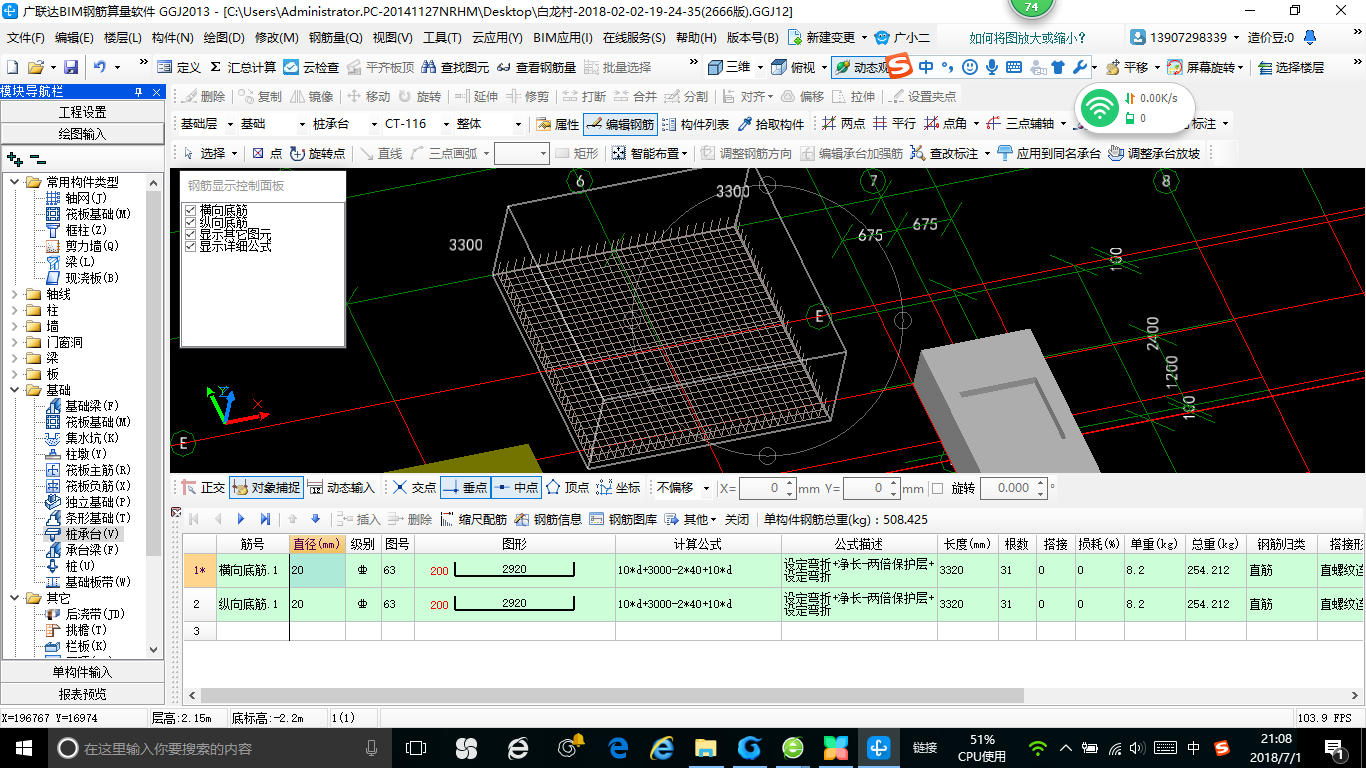Viewport: 1366px width, 768px height.
Task: Select the 平行 parallel axis tool
Action: coord(895,124)
